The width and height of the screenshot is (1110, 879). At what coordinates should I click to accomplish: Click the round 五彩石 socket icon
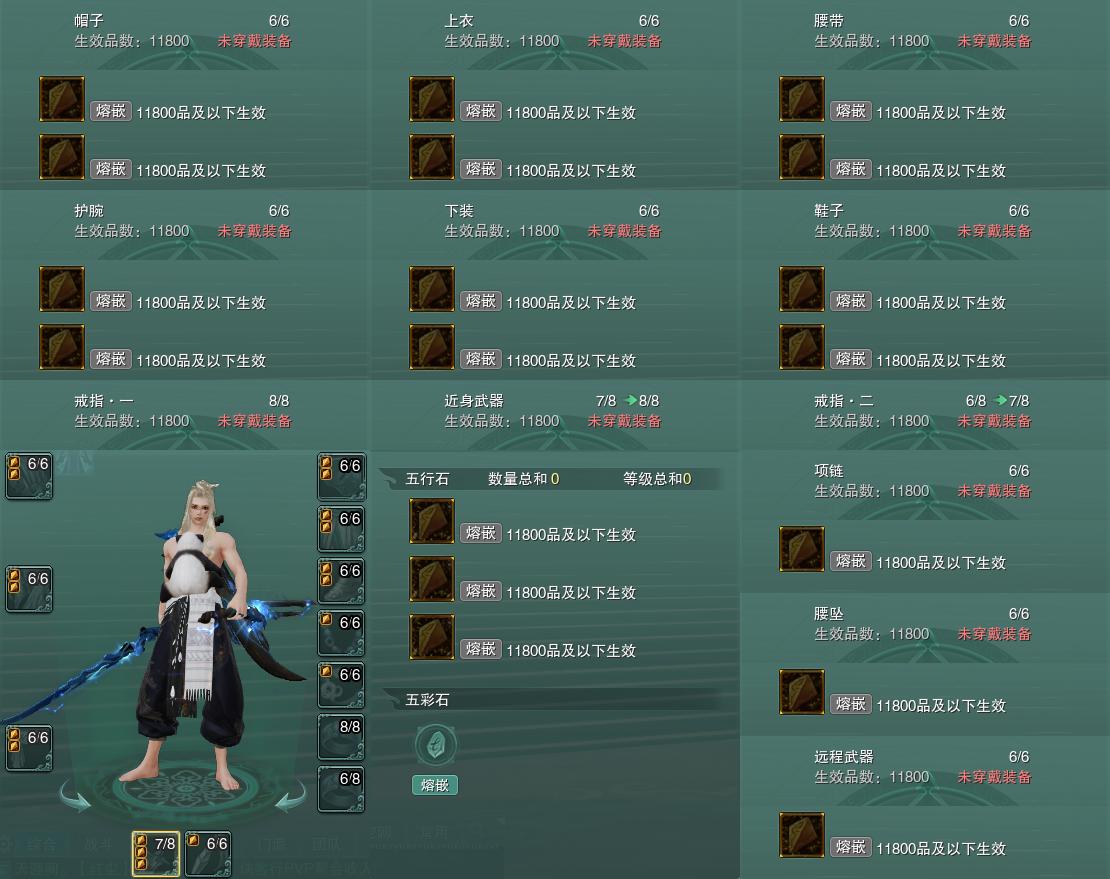pyautogui.click(x=435, y=745)
